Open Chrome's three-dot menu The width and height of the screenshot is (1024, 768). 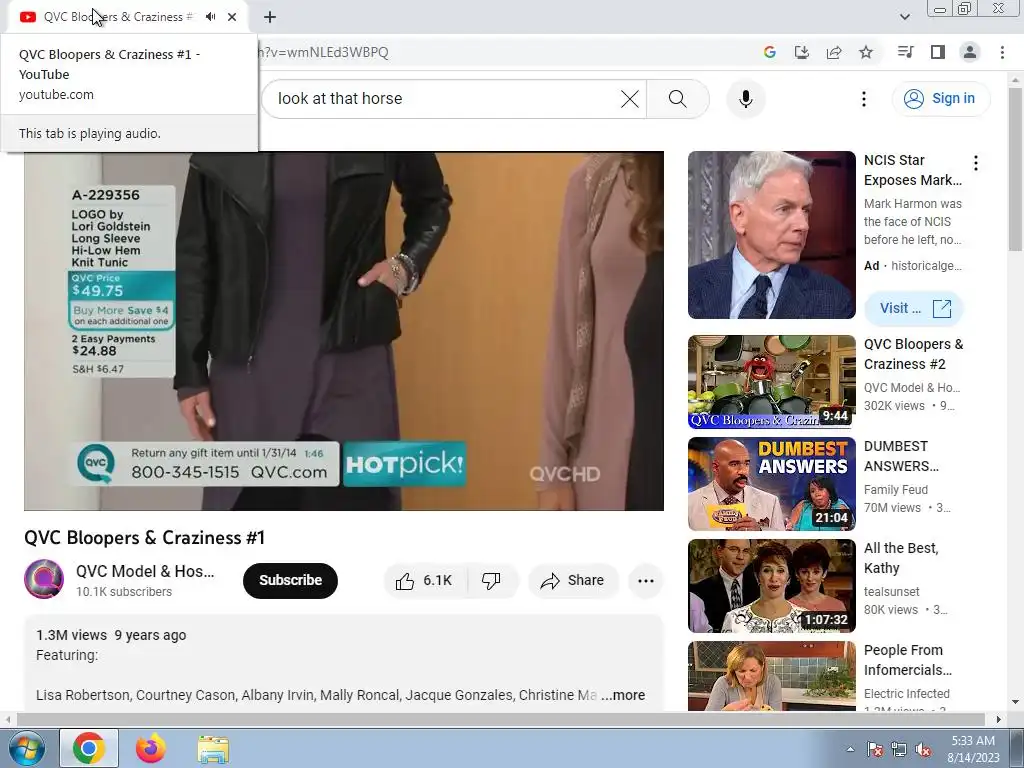(x=1002, y=52)
